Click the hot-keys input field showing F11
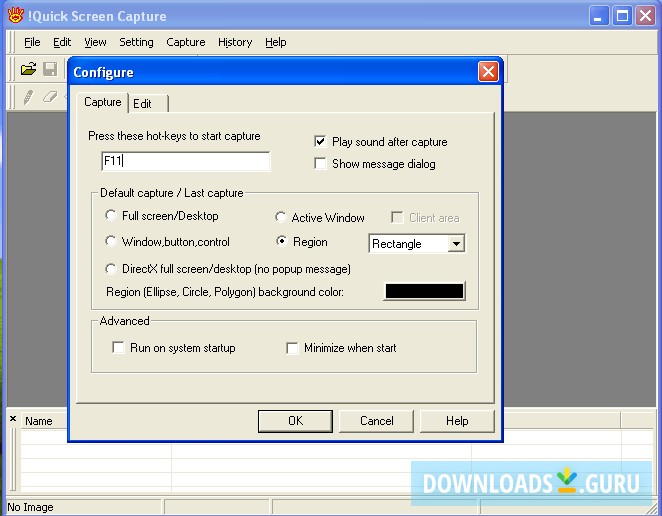 pos(185,161)
